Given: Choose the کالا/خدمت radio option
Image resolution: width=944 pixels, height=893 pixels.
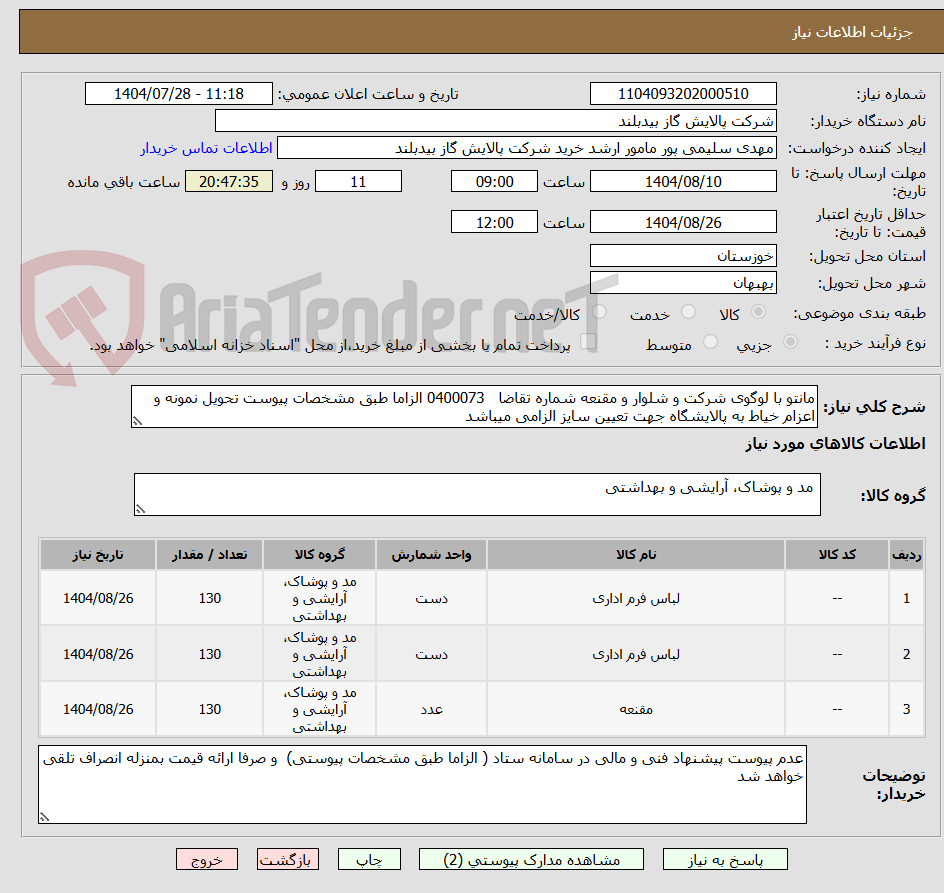Looking at the screenshot, I should (x=601, y=312).
